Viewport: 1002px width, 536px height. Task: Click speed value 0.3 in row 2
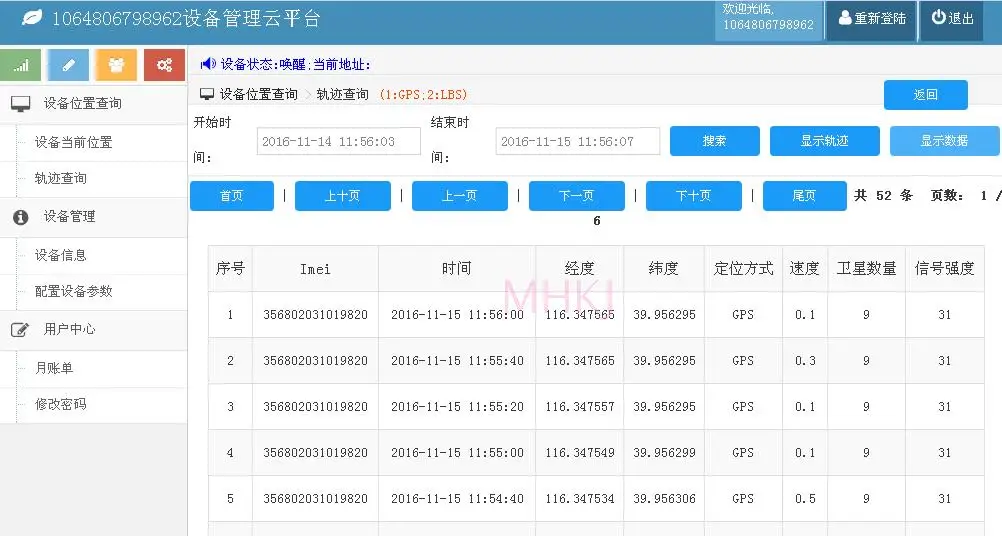coord(805,361)
